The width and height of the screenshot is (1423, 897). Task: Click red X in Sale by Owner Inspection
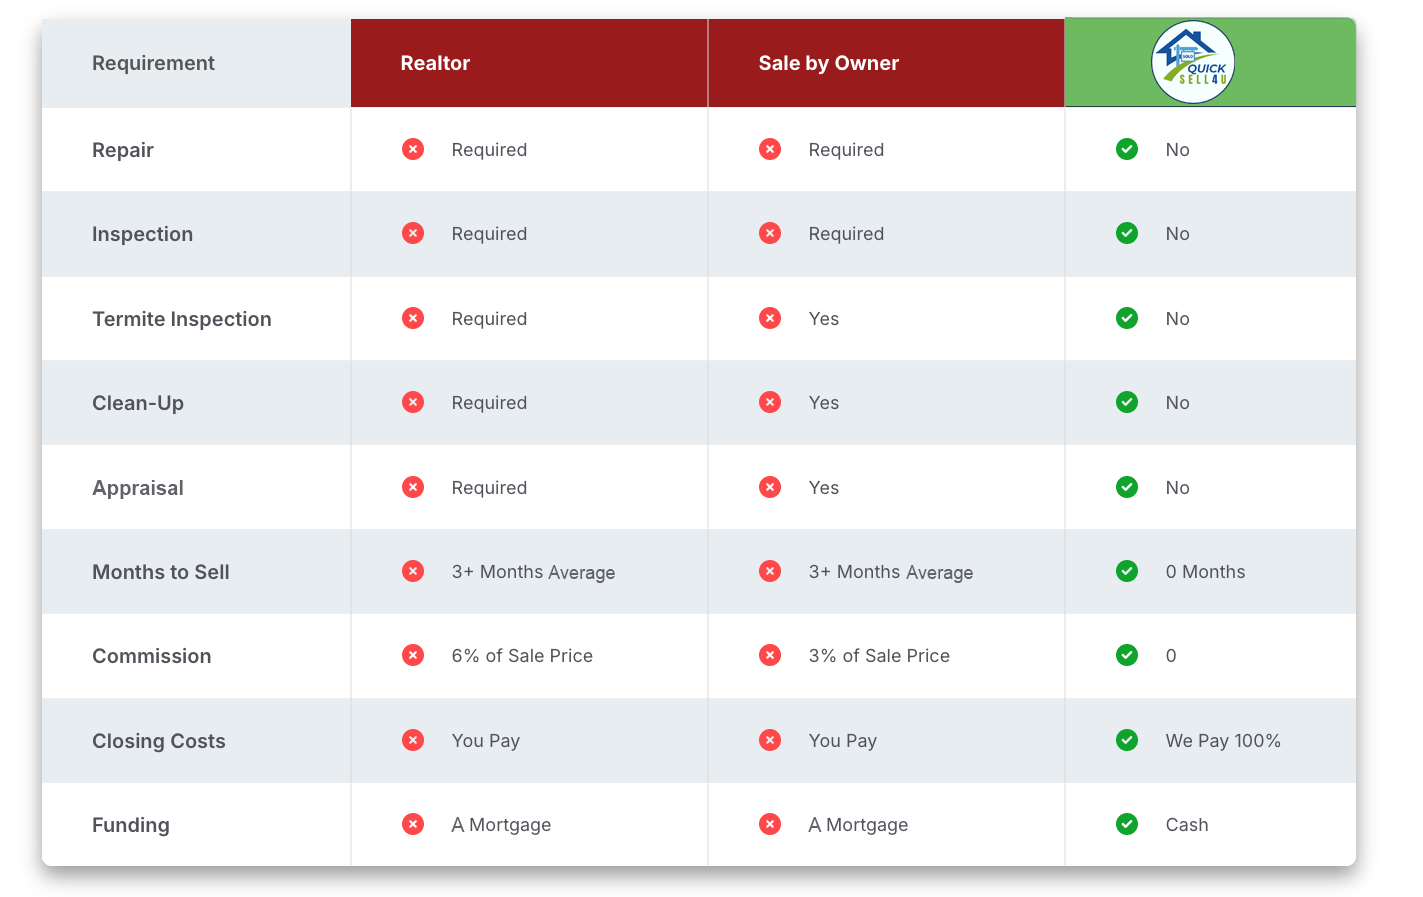pos(770,233)
